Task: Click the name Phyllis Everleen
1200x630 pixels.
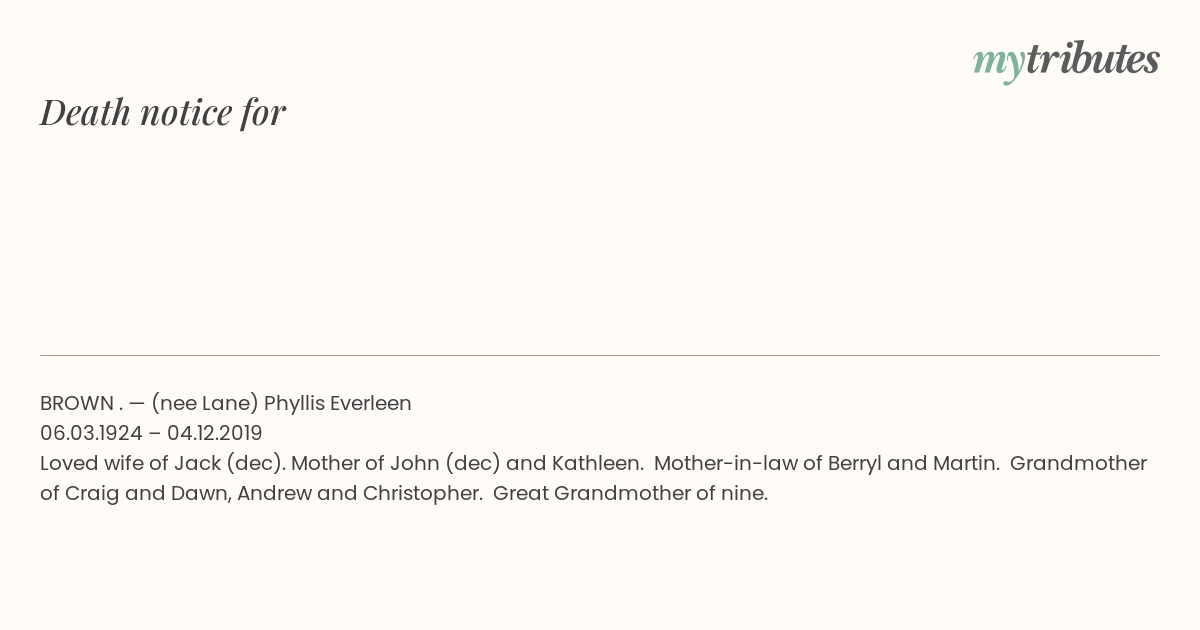Action: [338, 404]
